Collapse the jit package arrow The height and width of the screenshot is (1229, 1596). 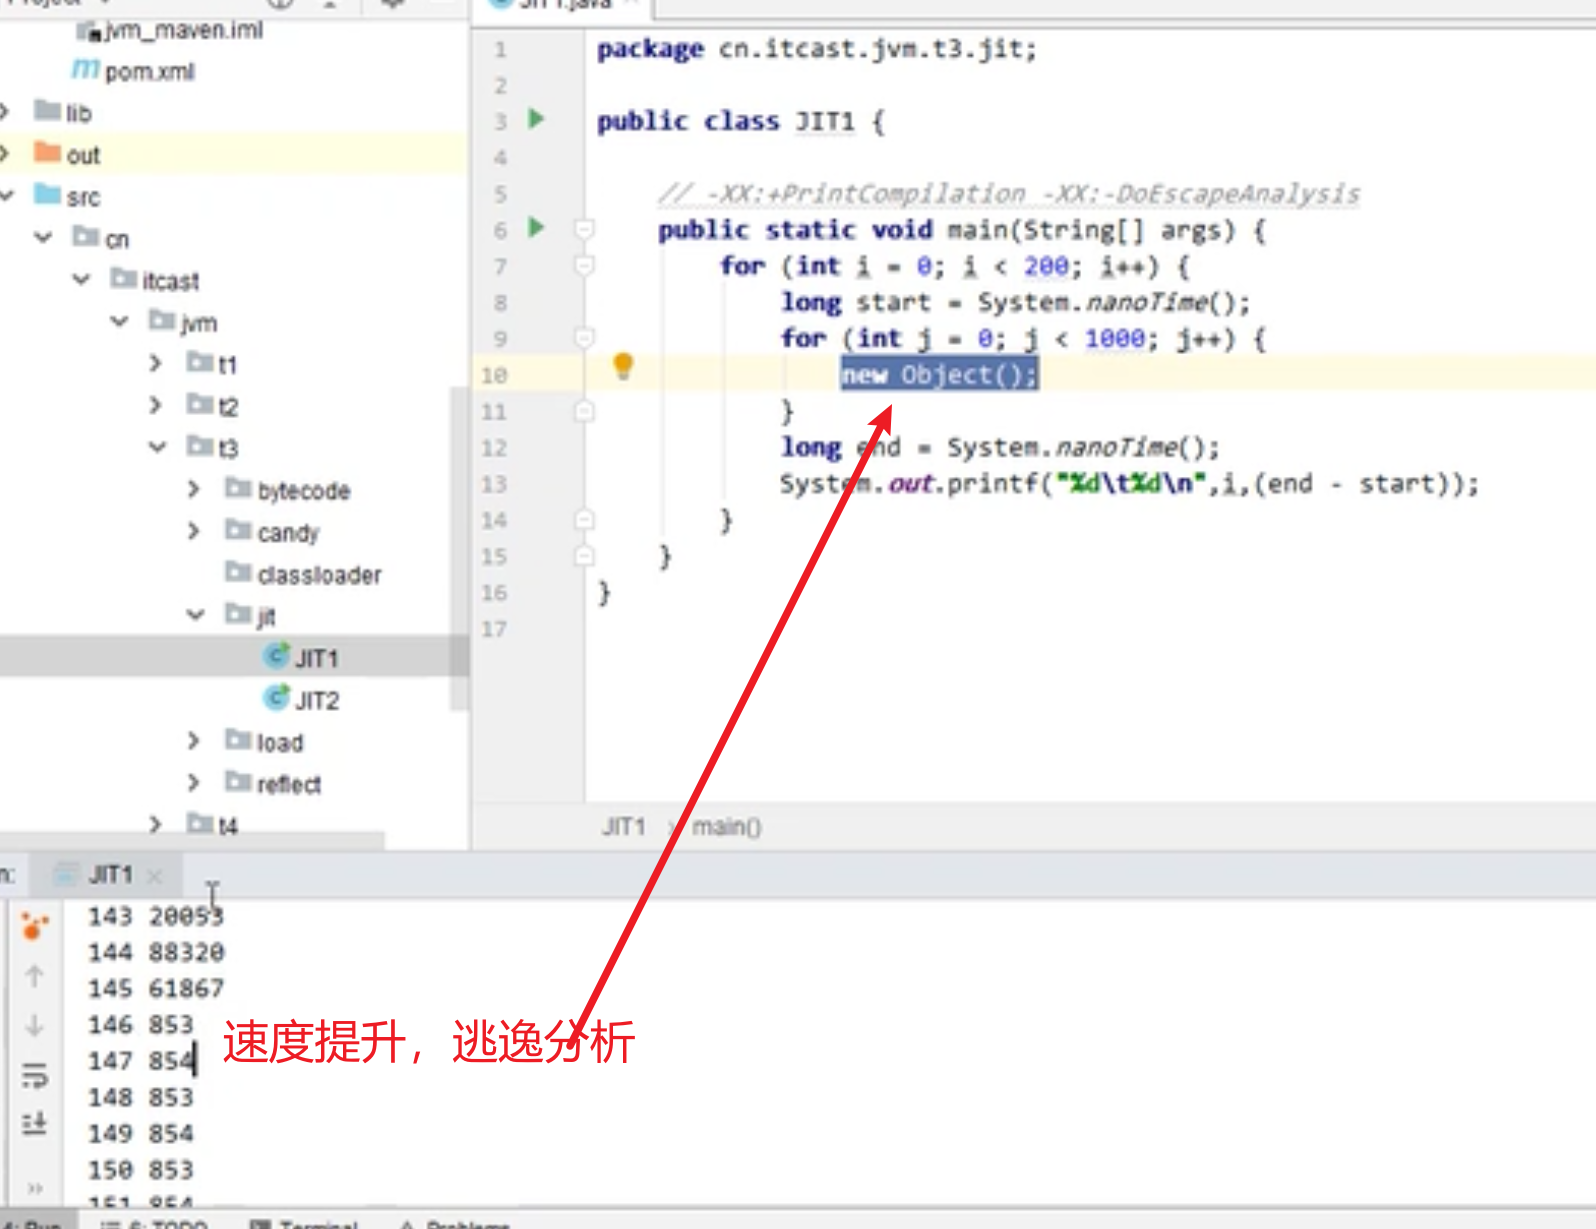tap(195, 614)
